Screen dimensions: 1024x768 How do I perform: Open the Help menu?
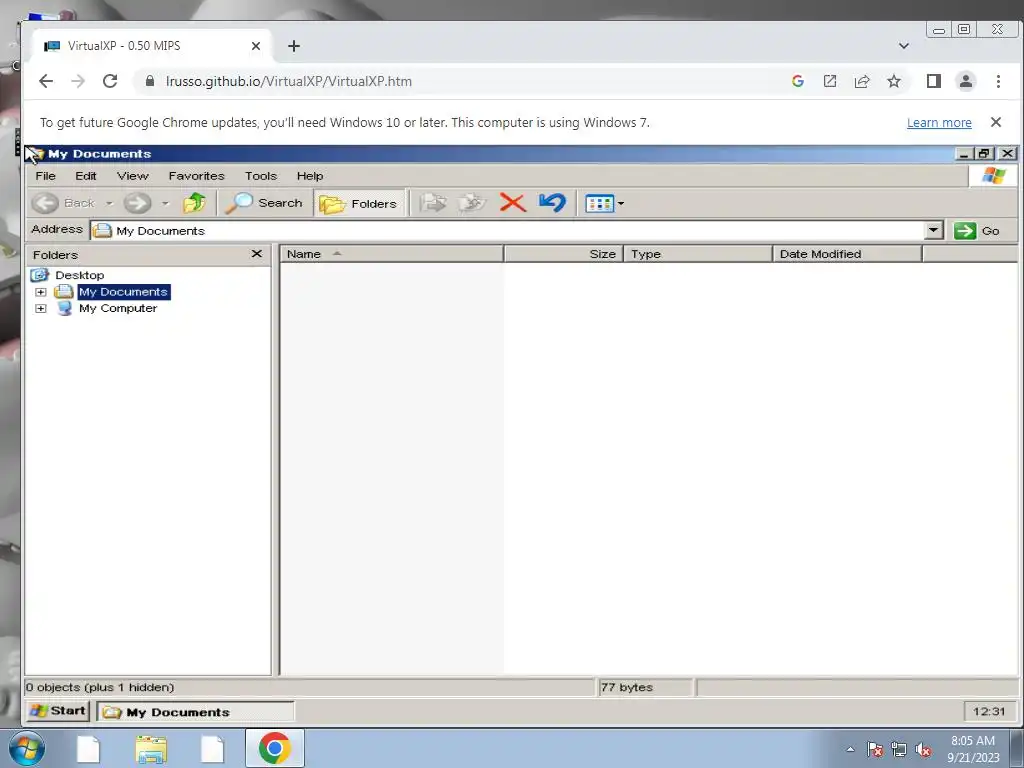coord(310,176)
